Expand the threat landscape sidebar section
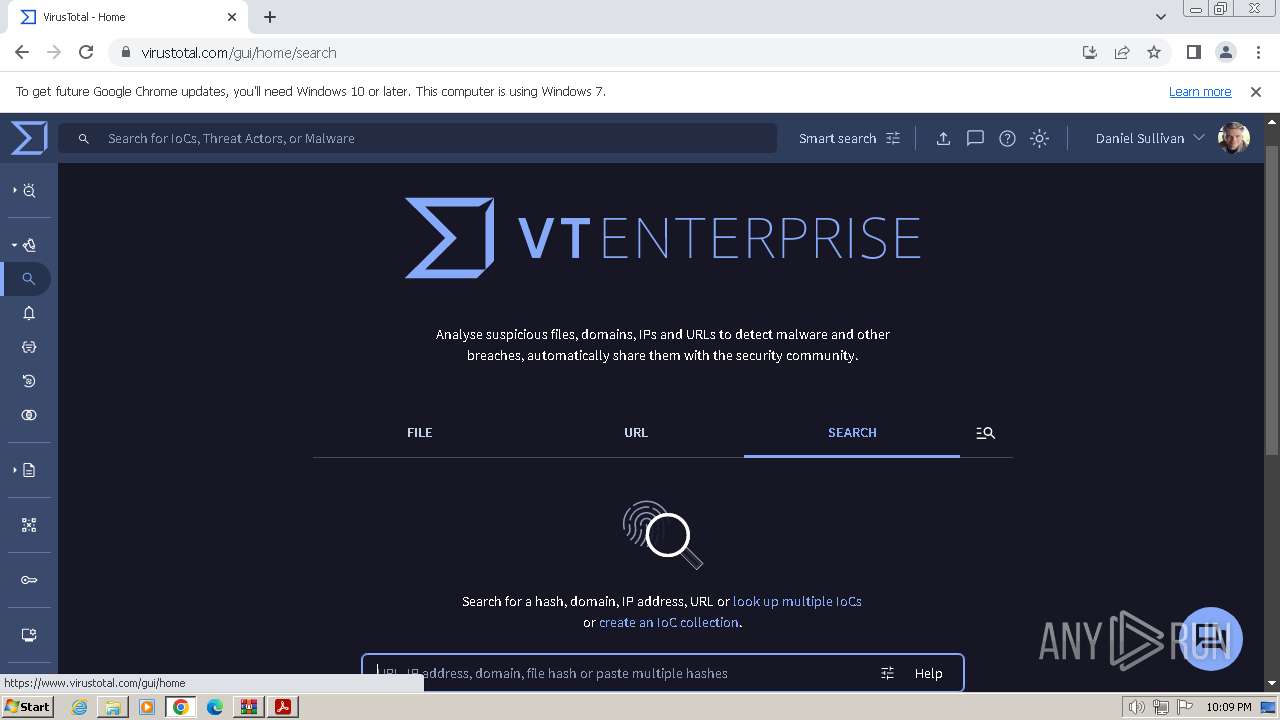Image resolution: width=1280 pixels, height=720 pixels. (x=25, y=190)
